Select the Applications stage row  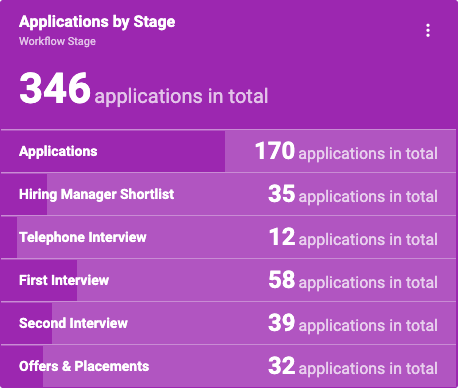[x=228, y=151]
